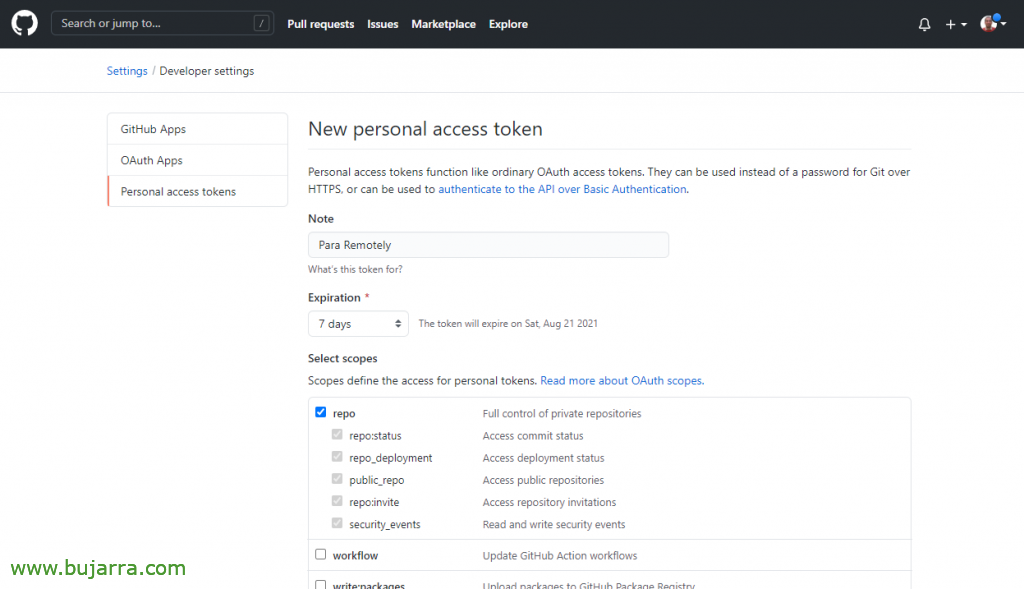The height and width of the screenshot is (589, 1024).
Task: Click your profile avatar picture
Action: coord(988,23)
